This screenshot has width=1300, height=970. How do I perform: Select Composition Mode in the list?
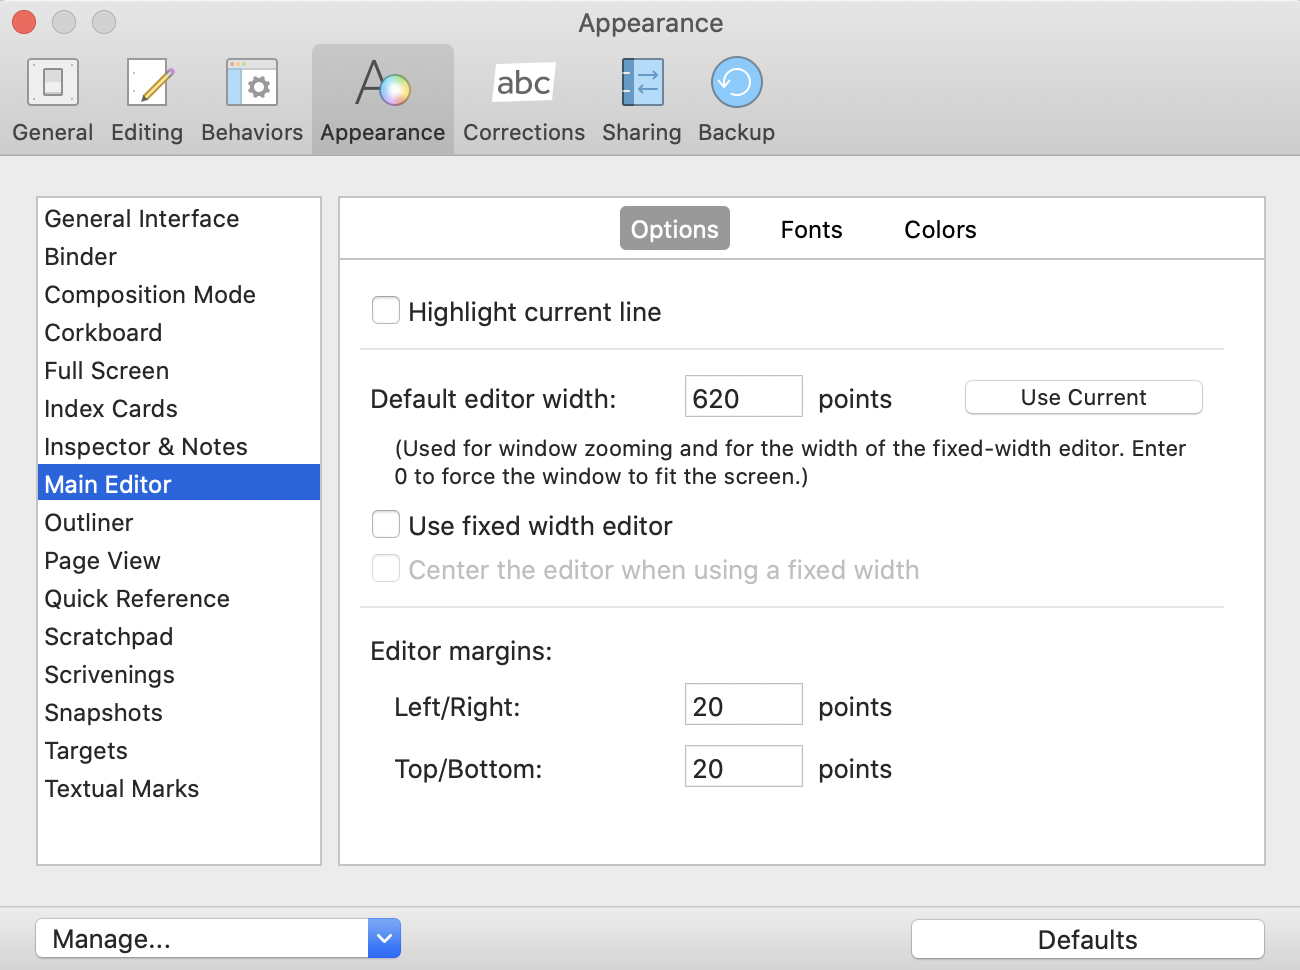coord(179,295)
